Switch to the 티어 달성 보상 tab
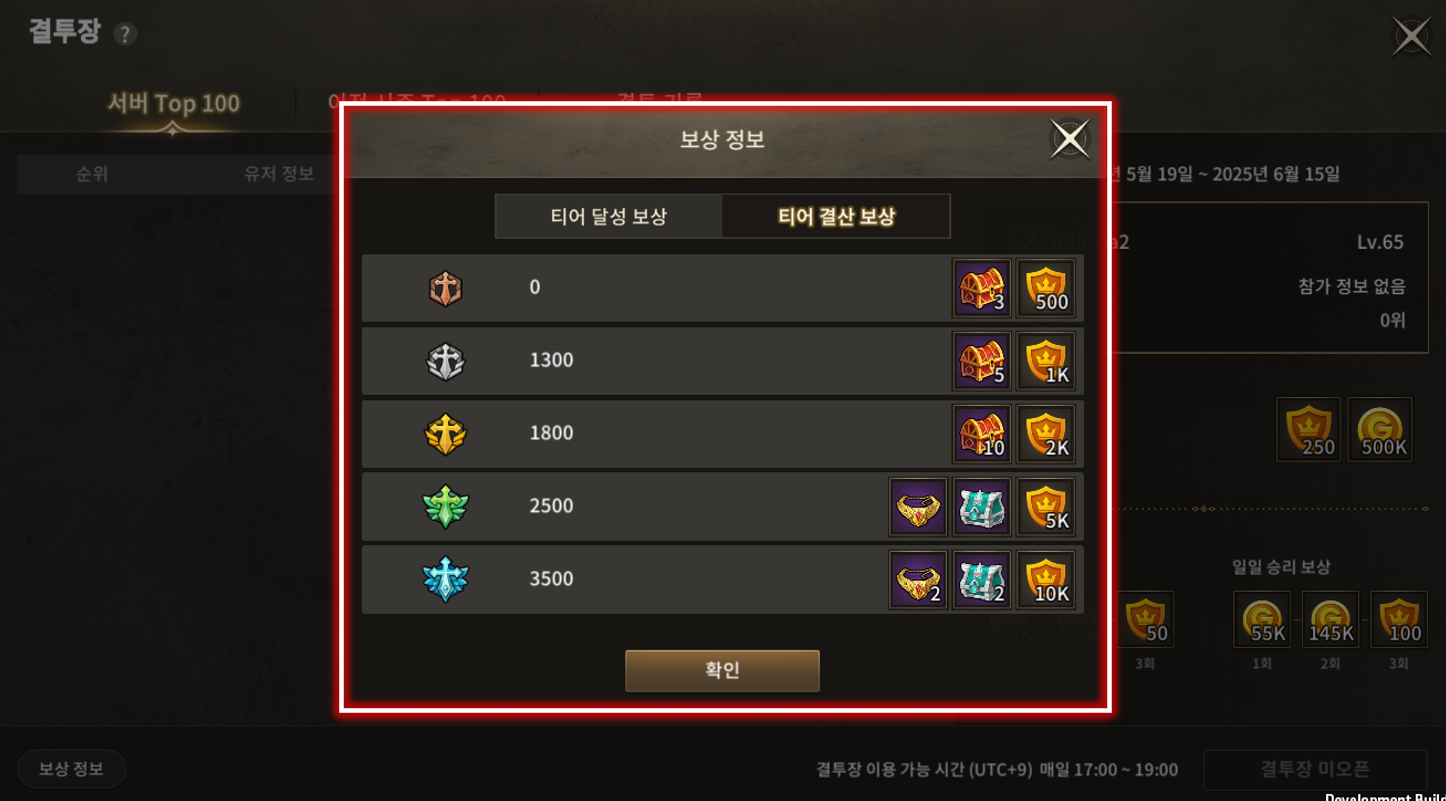 coord(609,216)
